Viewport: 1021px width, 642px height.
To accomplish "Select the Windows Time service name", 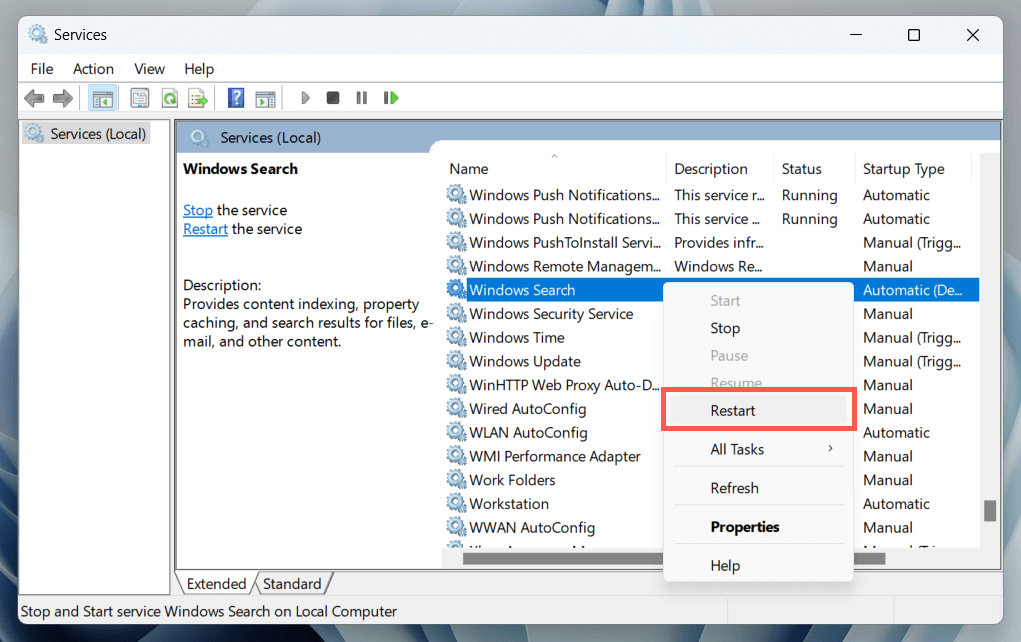I will pos(517,337).
